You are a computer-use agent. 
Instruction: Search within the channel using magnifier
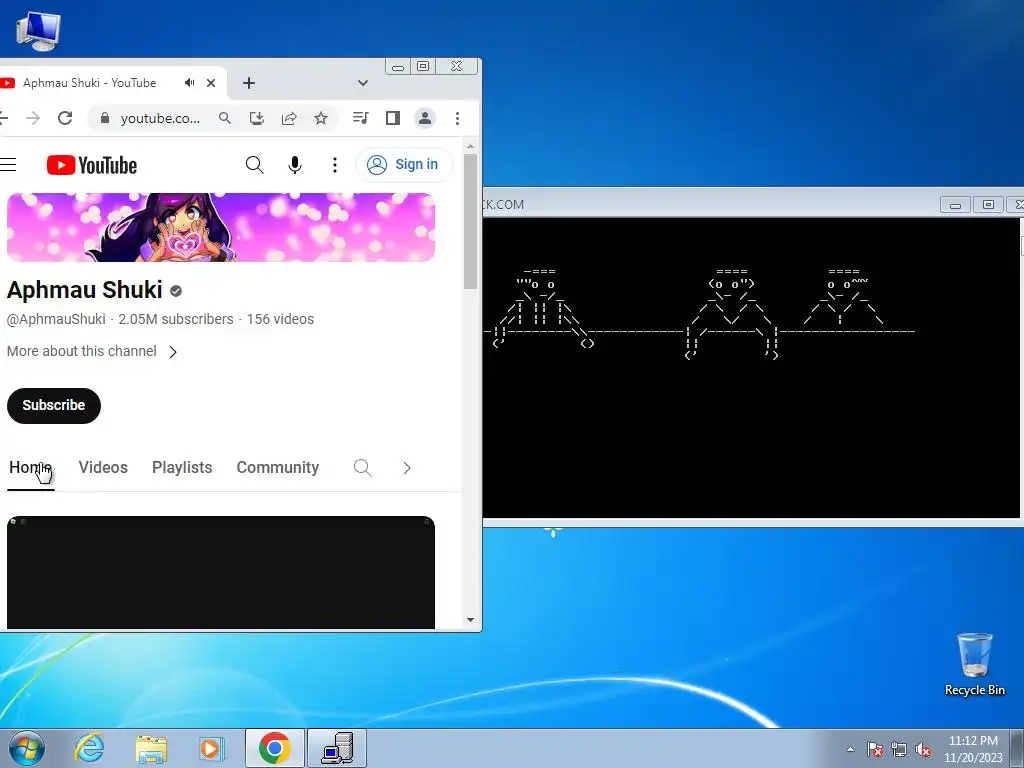click(362, 468)
